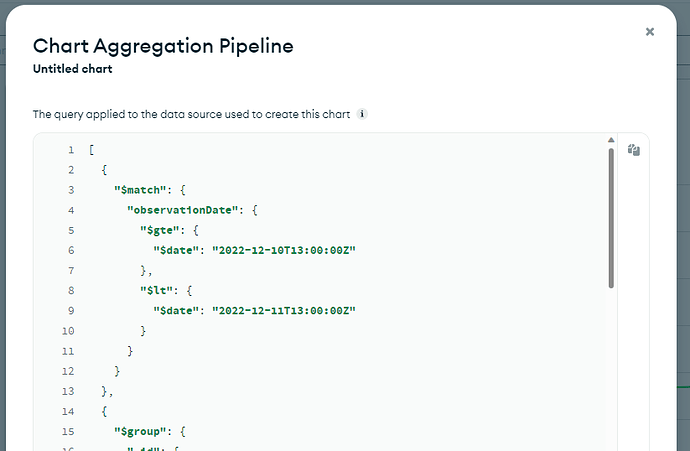Click line number 1 in the gutter

click(71, 150)
